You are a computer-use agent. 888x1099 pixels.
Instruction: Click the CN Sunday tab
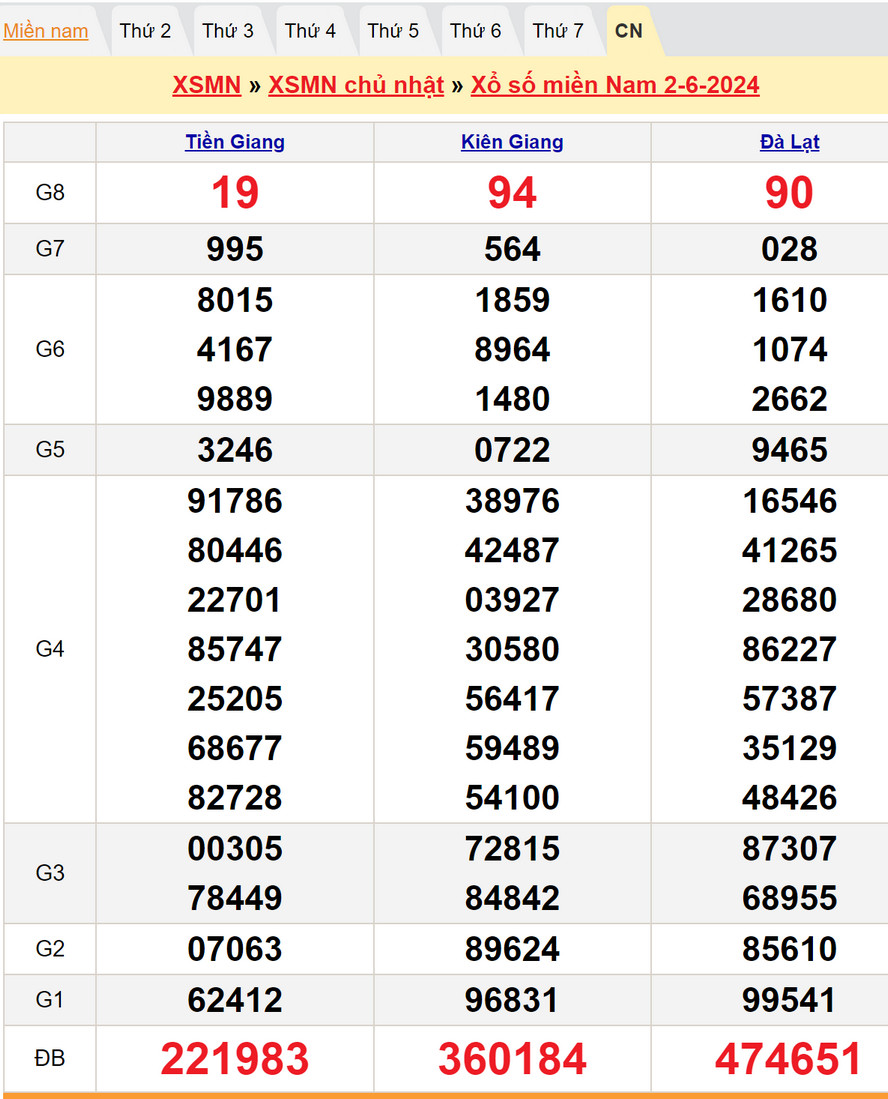point(629,31)
